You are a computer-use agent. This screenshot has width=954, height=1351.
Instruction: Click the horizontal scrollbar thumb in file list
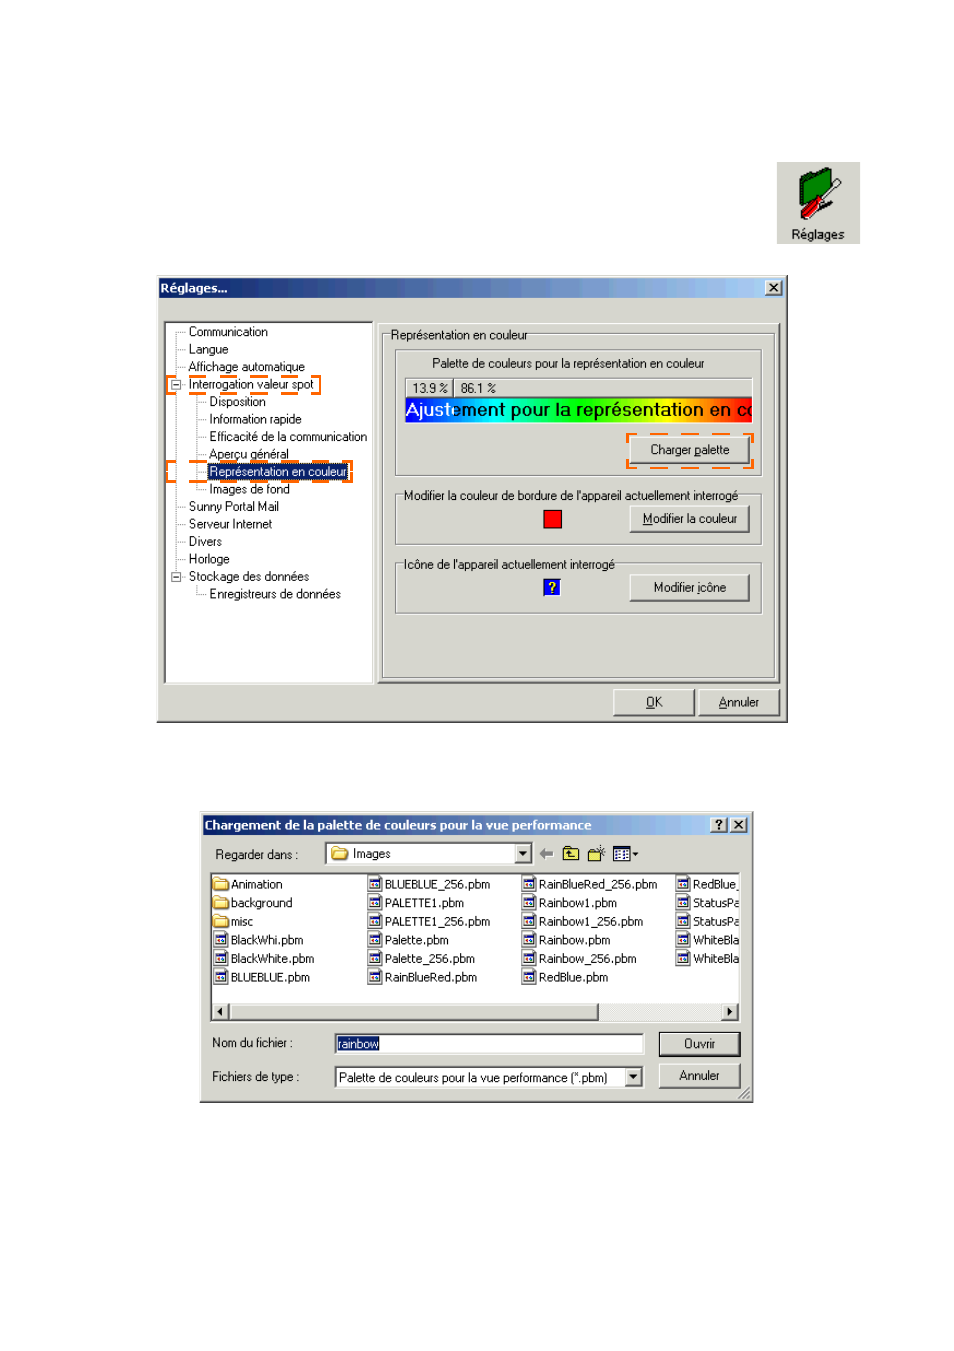(414, 1012)
